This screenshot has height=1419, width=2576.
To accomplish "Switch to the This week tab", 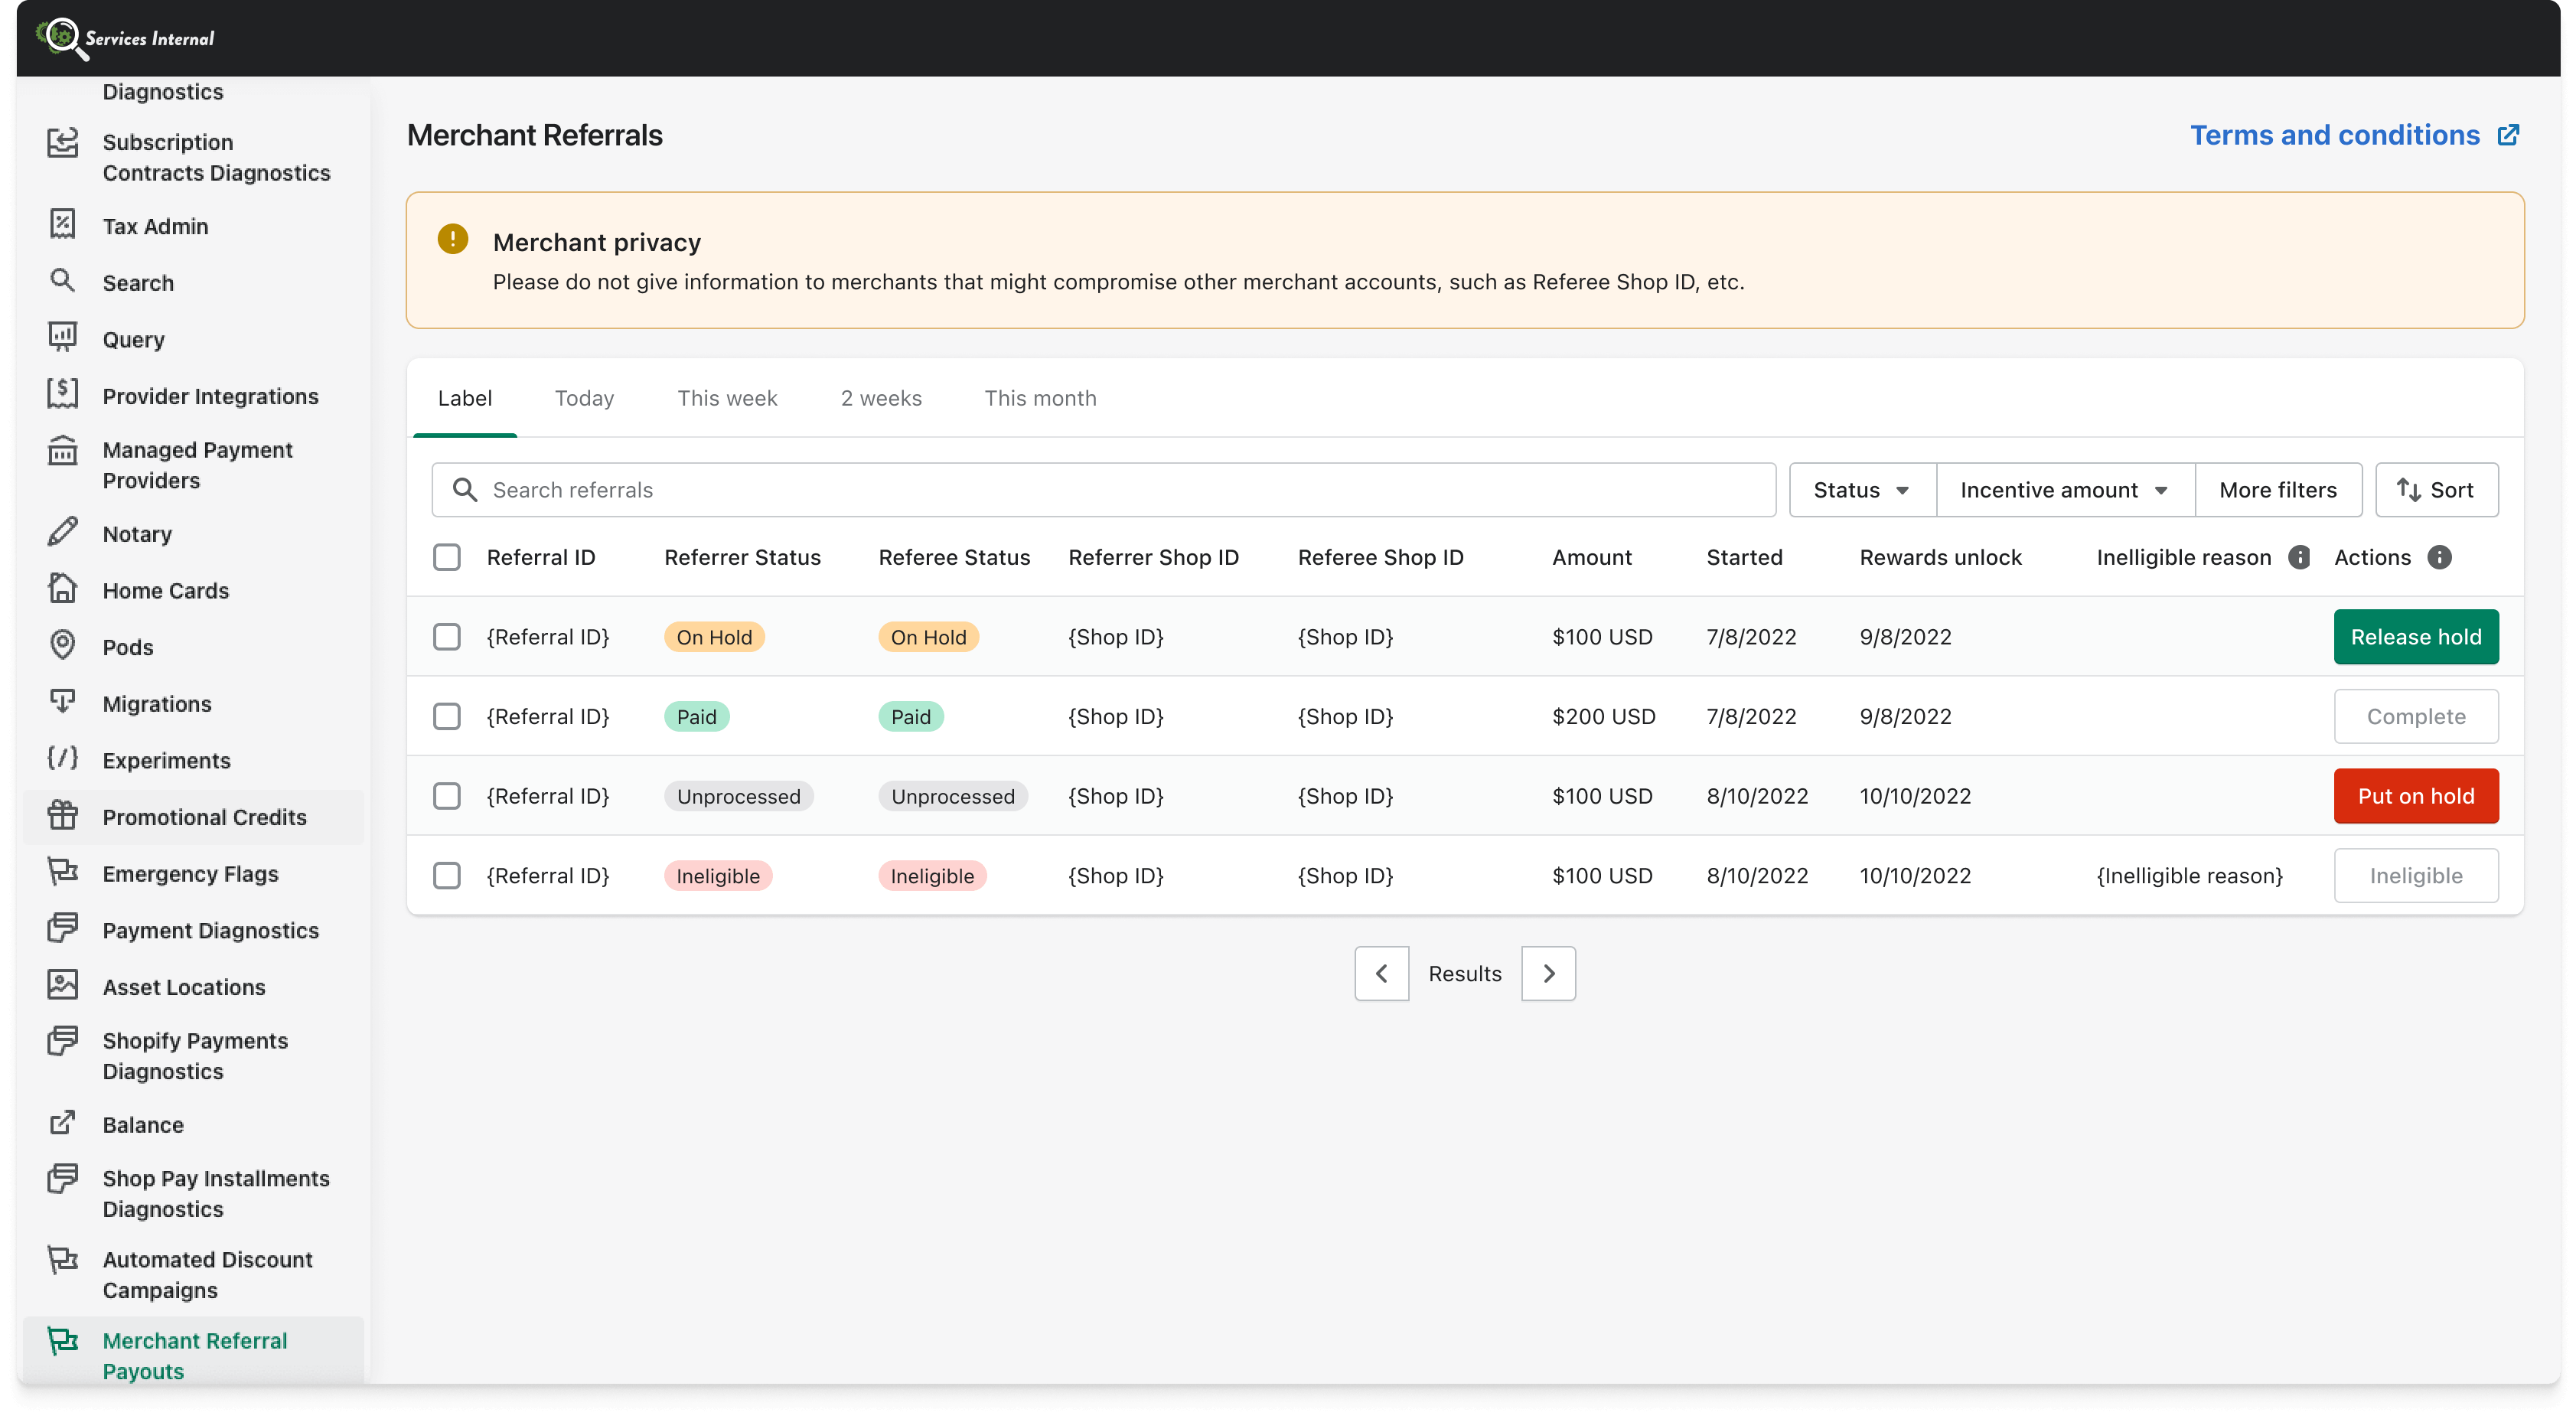I will coord(727,397).
